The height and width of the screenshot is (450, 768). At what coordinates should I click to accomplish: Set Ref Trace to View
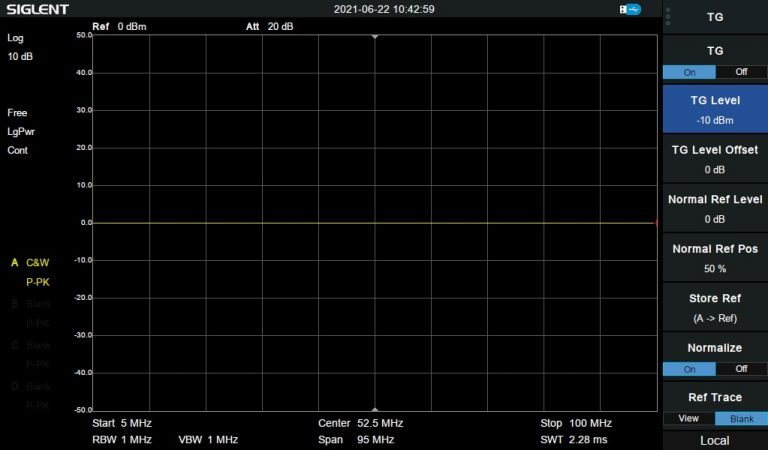pos(688,418)
